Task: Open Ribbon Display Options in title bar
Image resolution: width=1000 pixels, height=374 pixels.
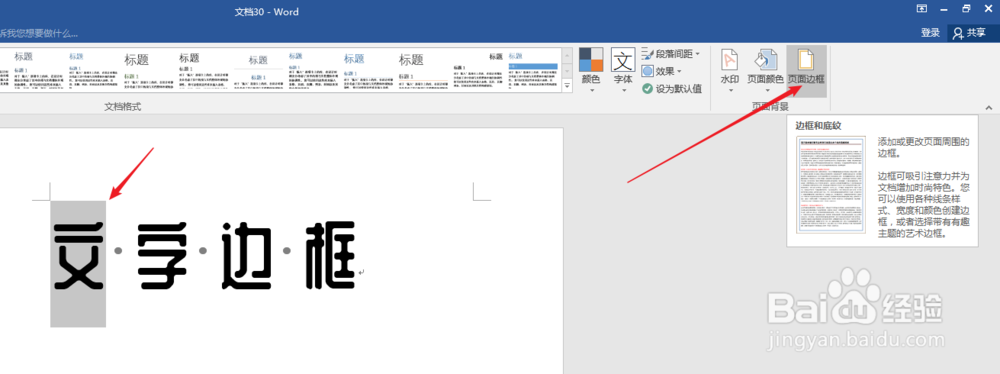Action: [x=922, y=8]
